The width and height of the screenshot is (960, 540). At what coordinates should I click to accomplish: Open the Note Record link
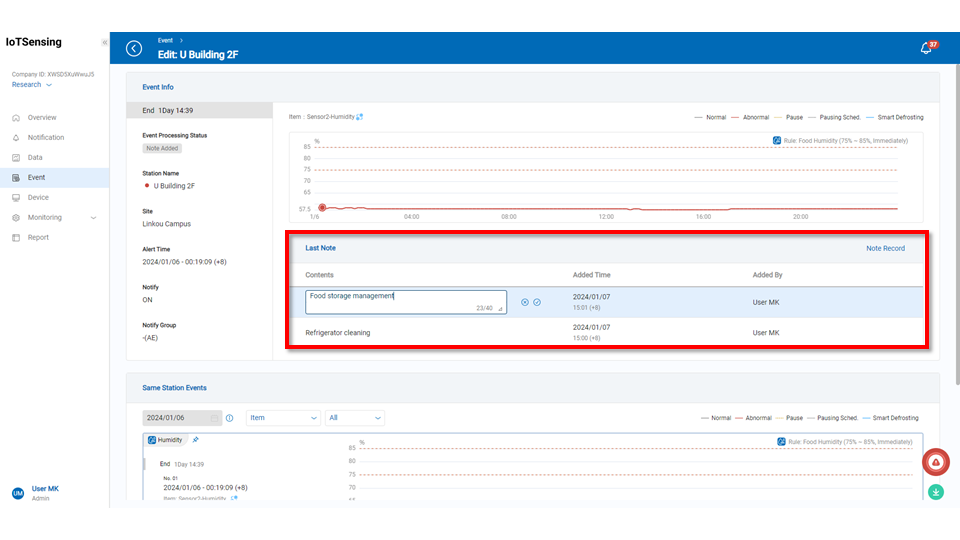[885, 248]
